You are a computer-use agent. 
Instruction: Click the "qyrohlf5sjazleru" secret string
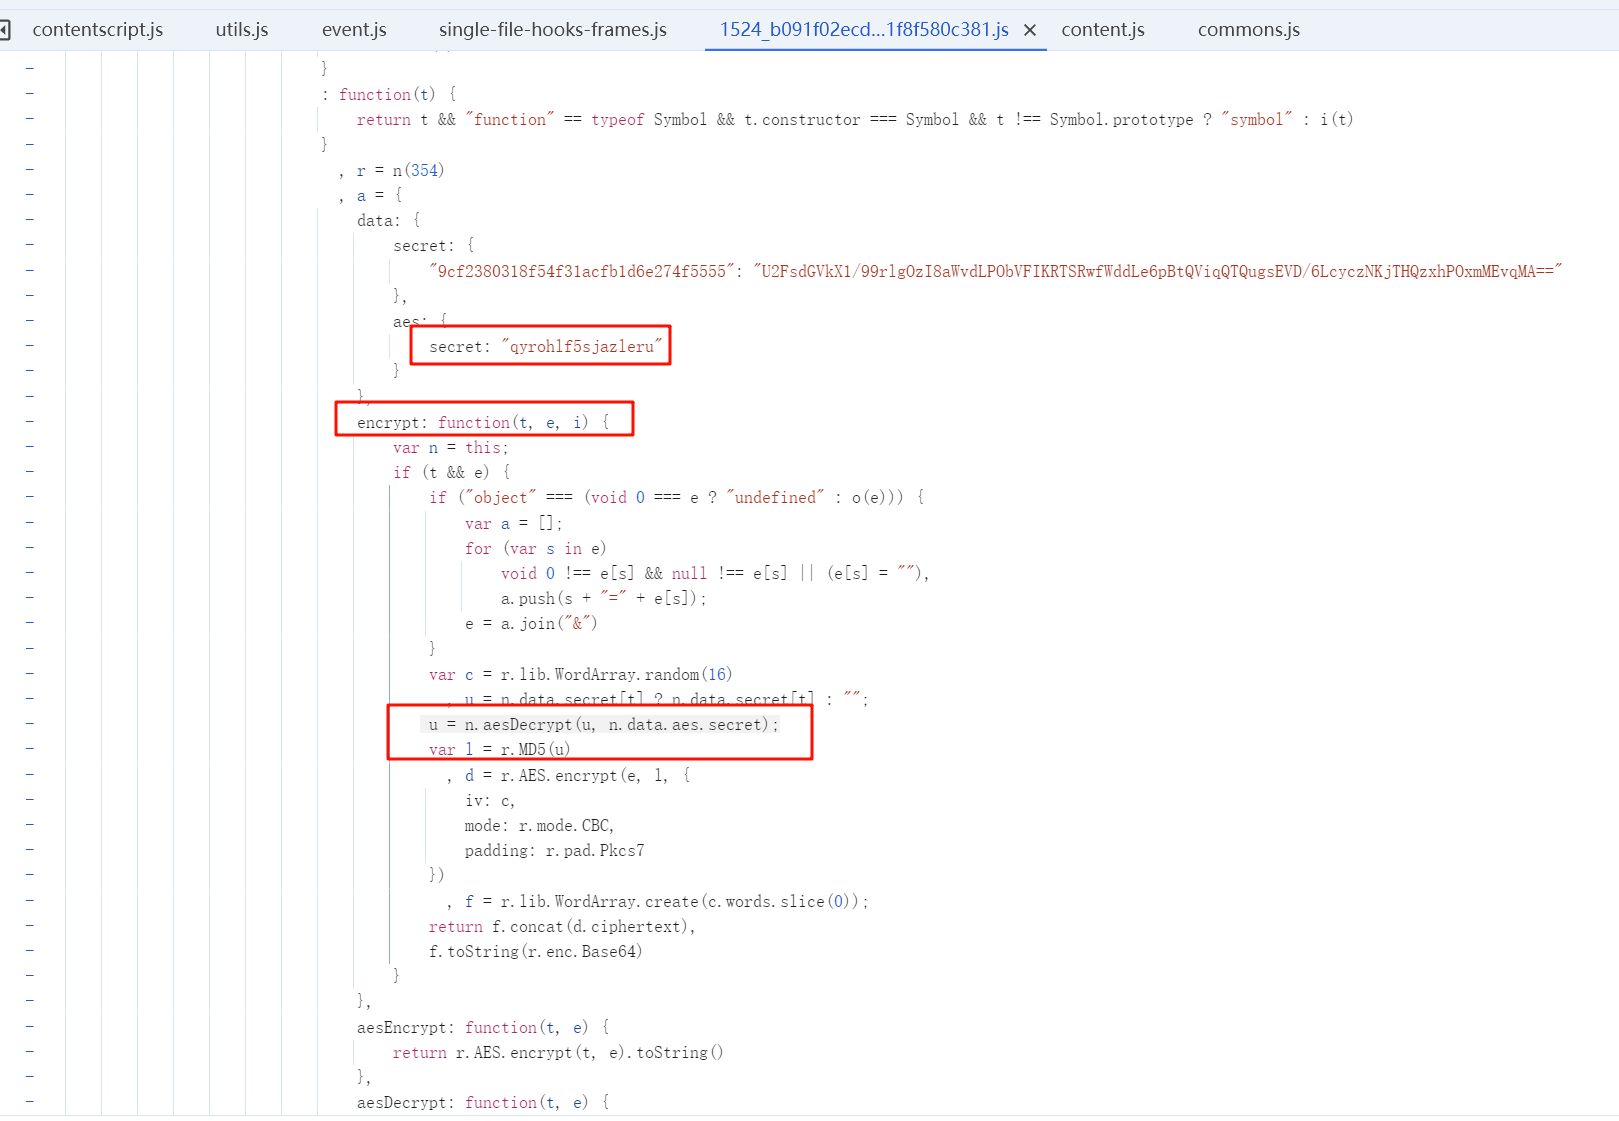point(581,347)
